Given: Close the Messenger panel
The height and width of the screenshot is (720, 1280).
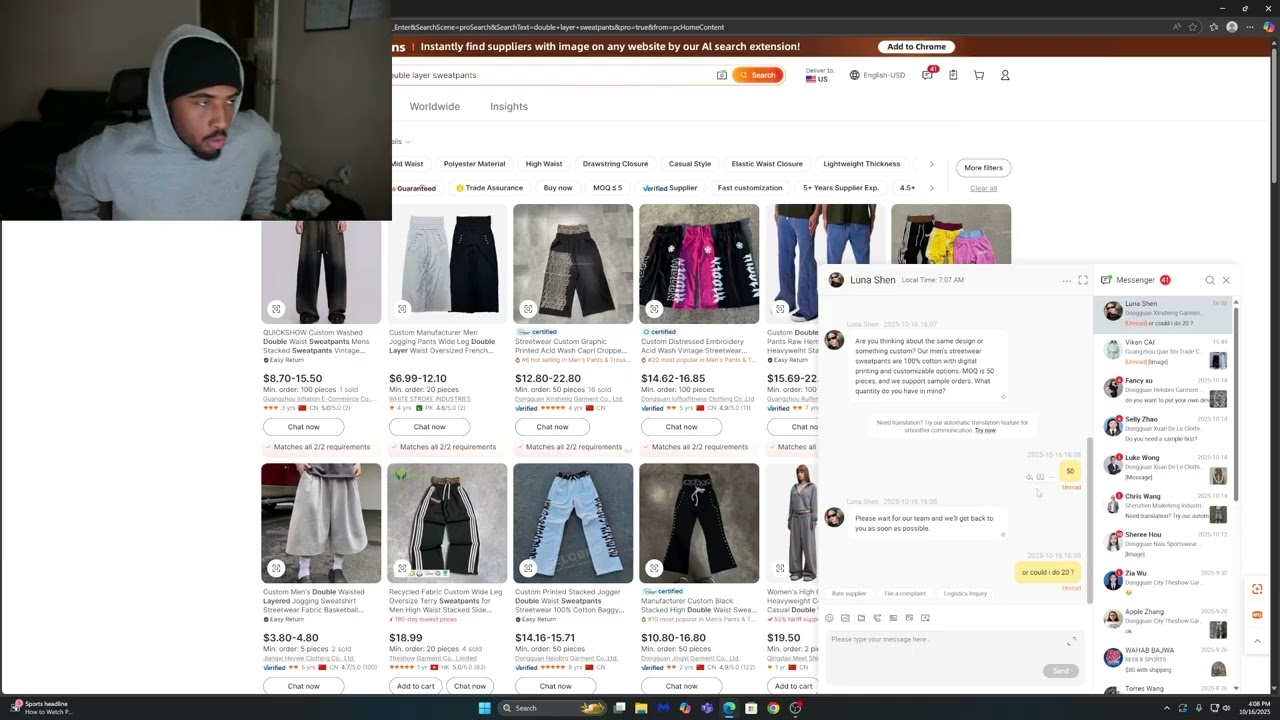Looking at the screenshot, I should 1226,280.
